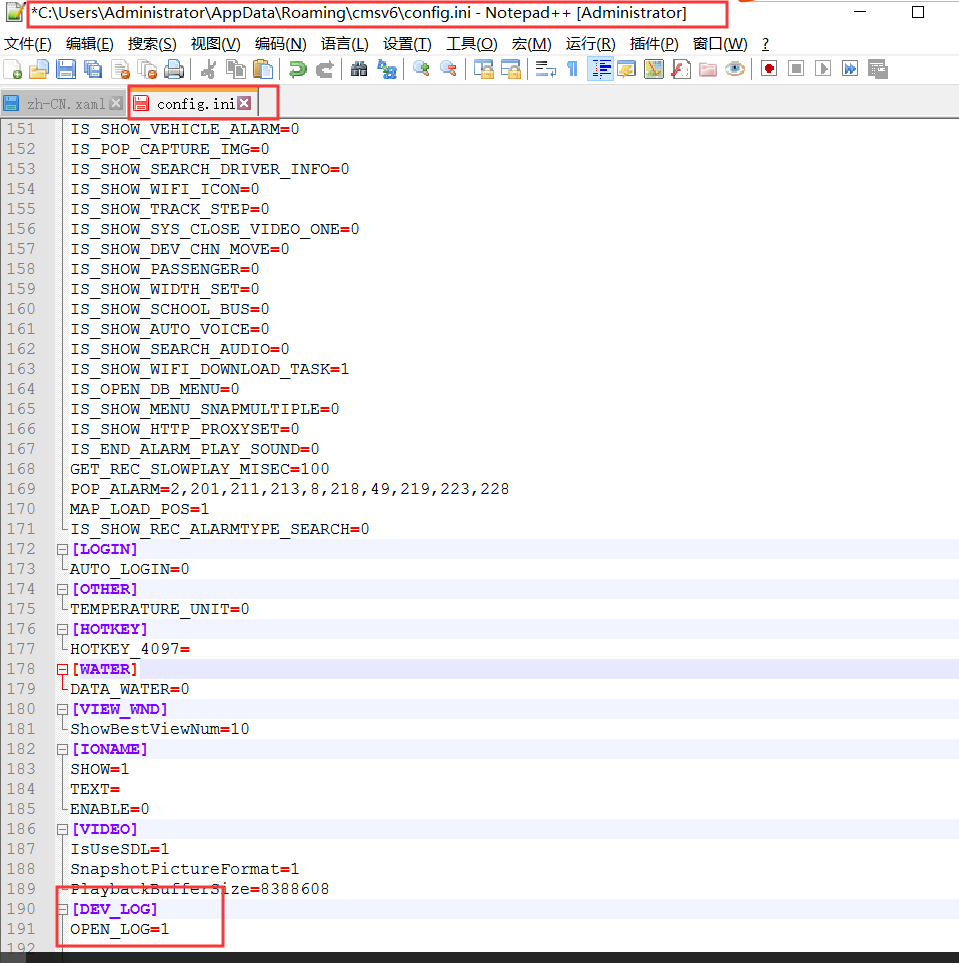Click the Open file folder icon
The height and width of the screenshot is (963, 959).
pos(39,69)
